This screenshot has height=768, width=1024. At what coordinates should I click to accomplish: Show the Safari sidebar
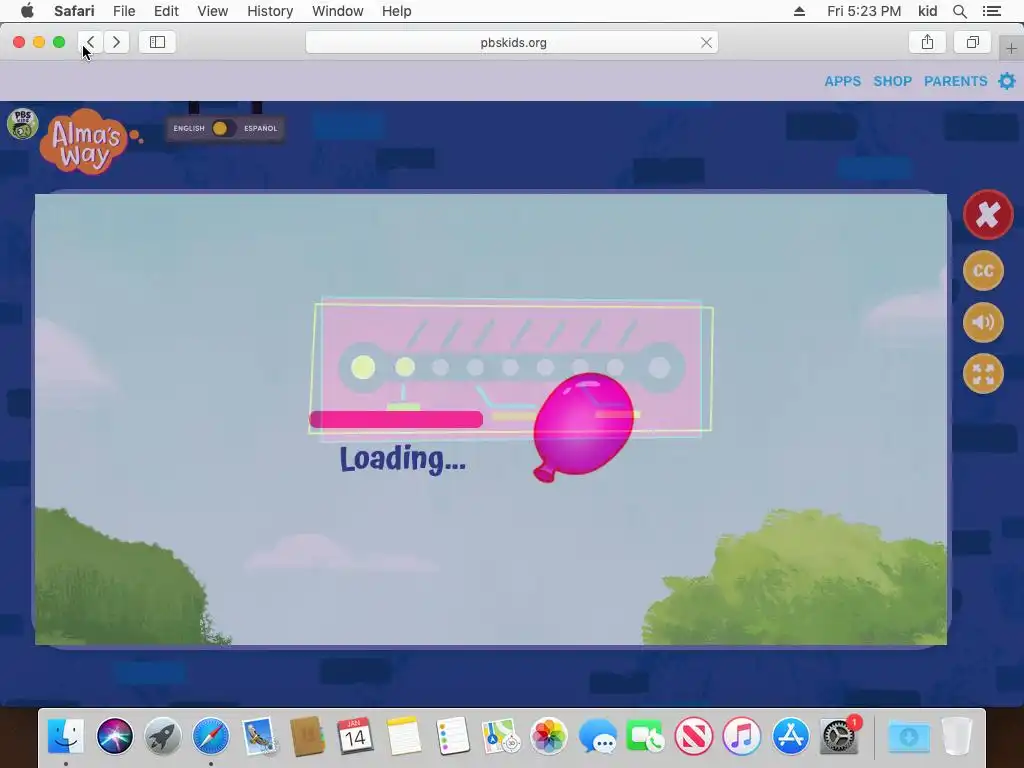[157, 42]
